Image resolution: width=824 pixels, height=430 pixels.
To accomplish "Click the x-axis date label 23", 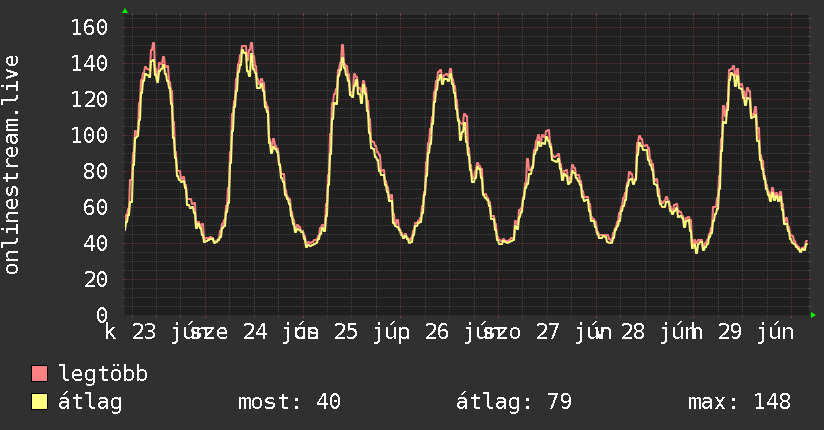I will 144,332.
